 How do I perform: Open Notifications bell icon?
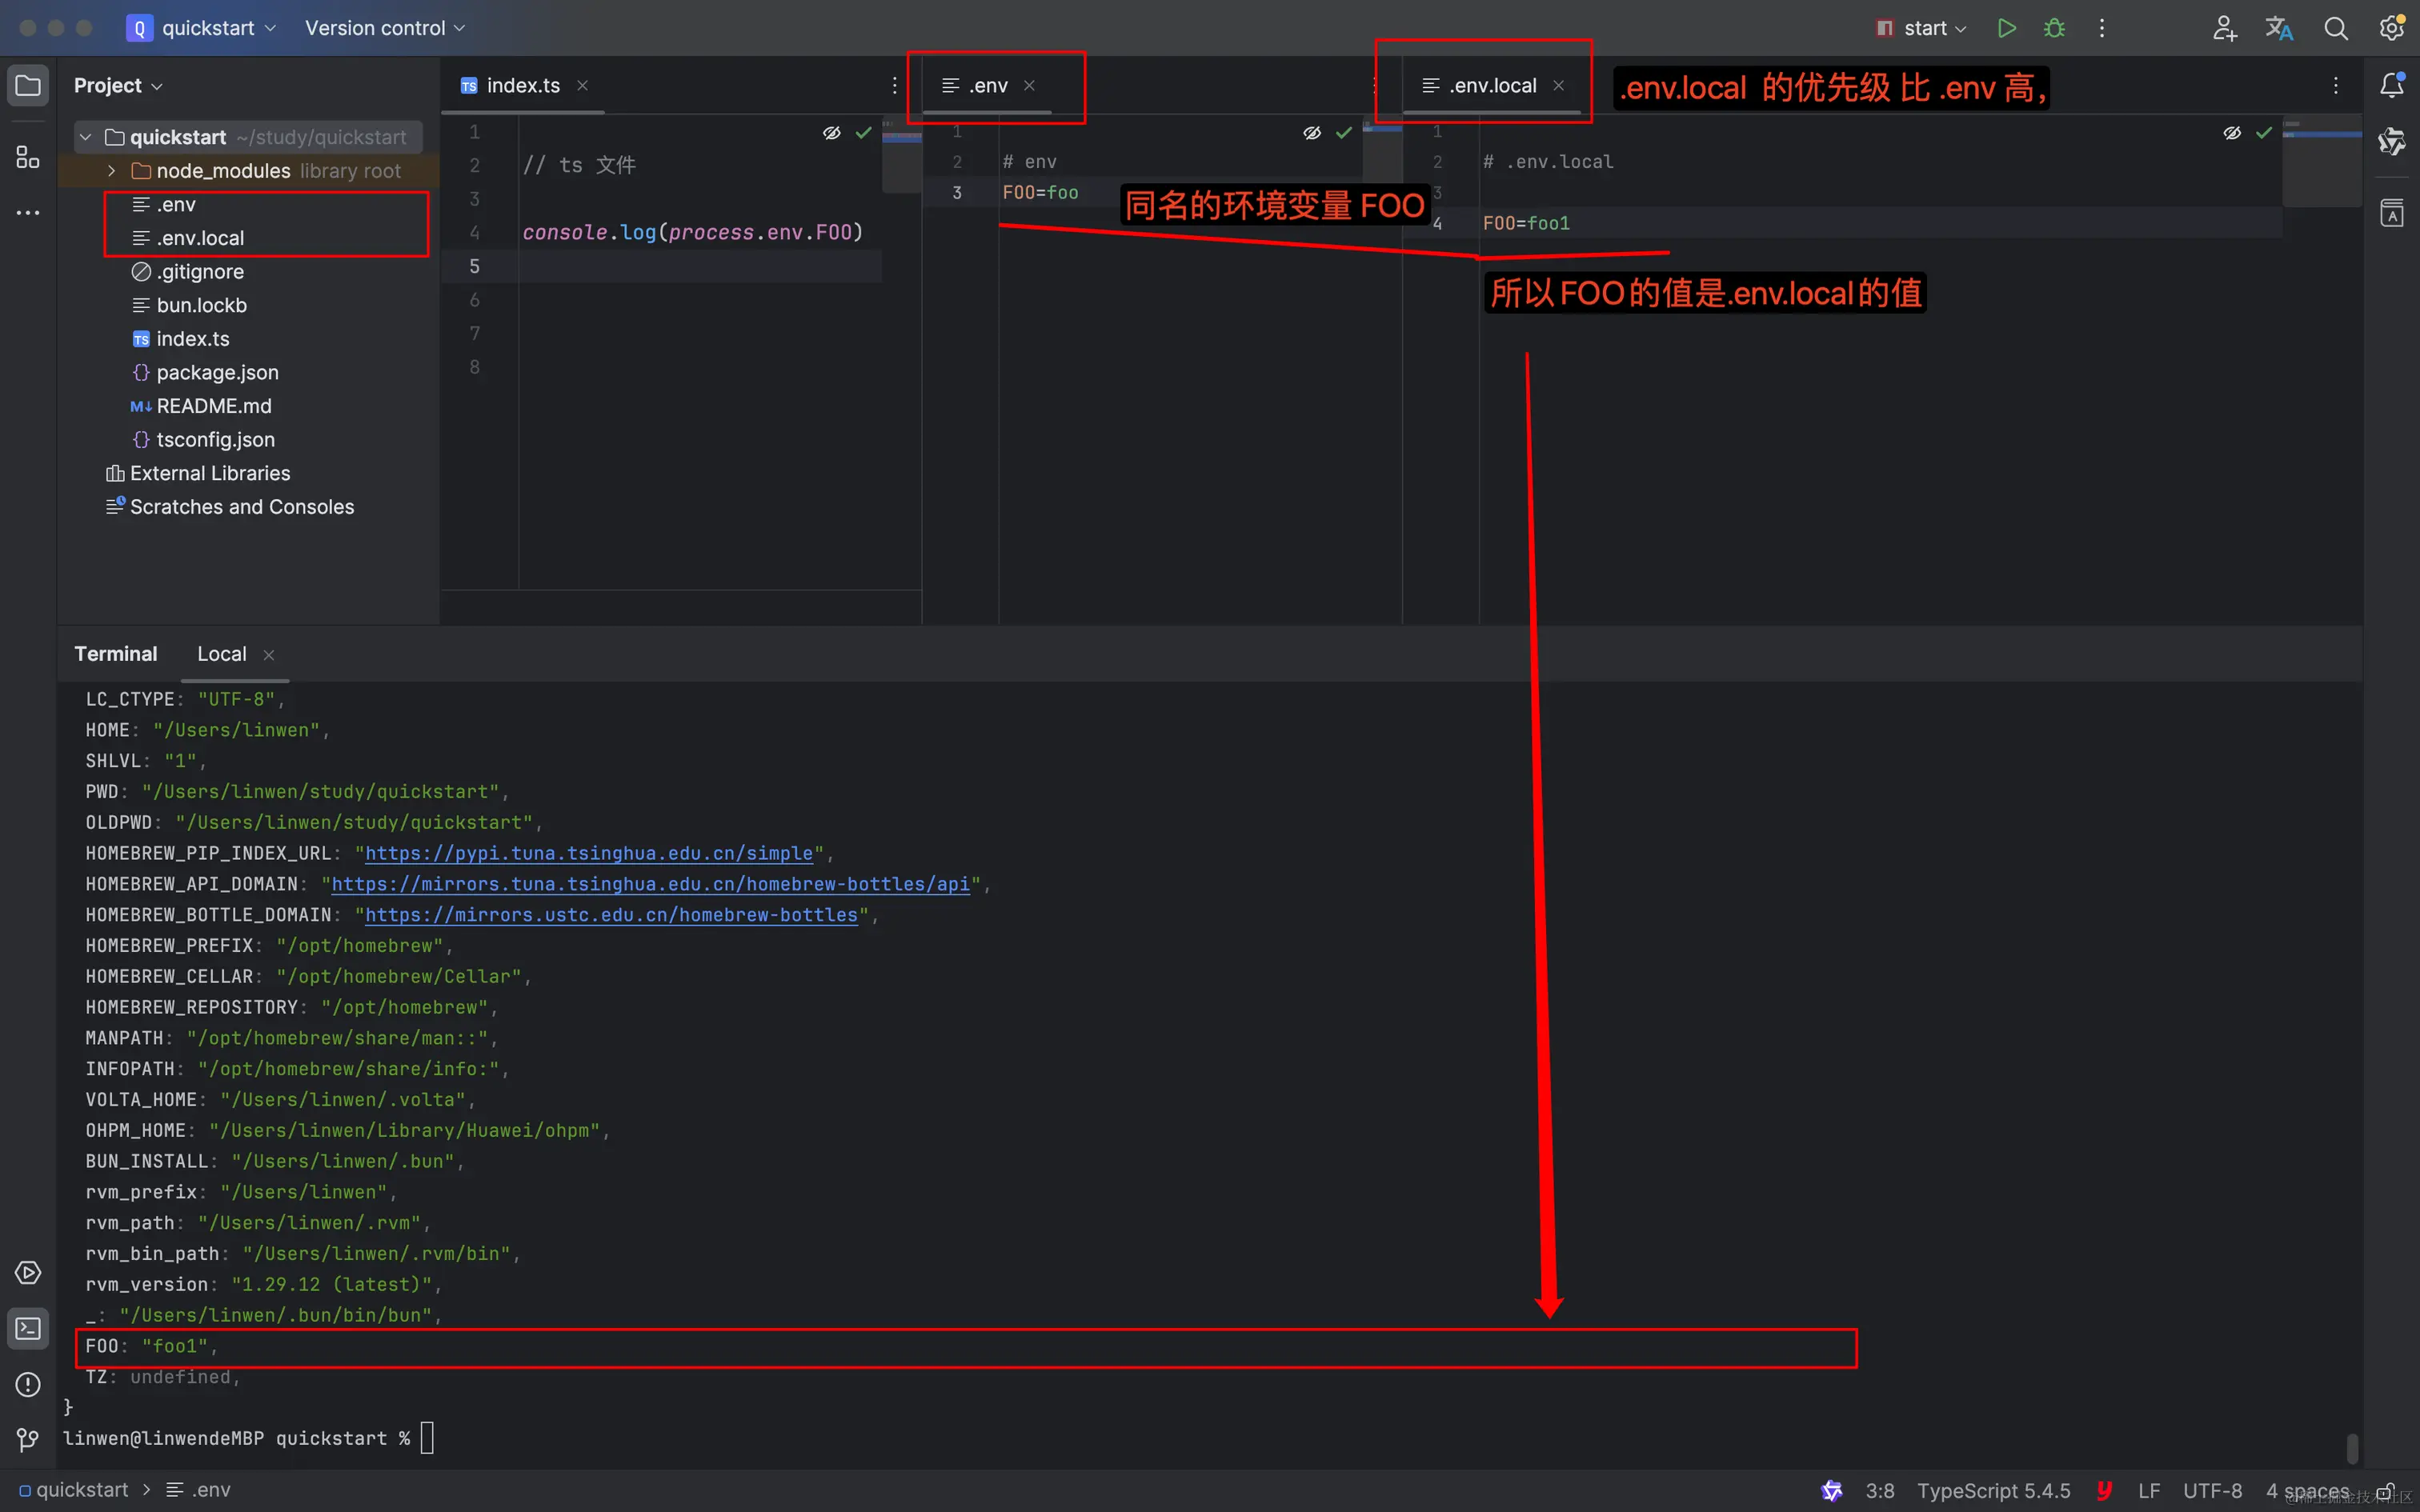pos(2392,86)
